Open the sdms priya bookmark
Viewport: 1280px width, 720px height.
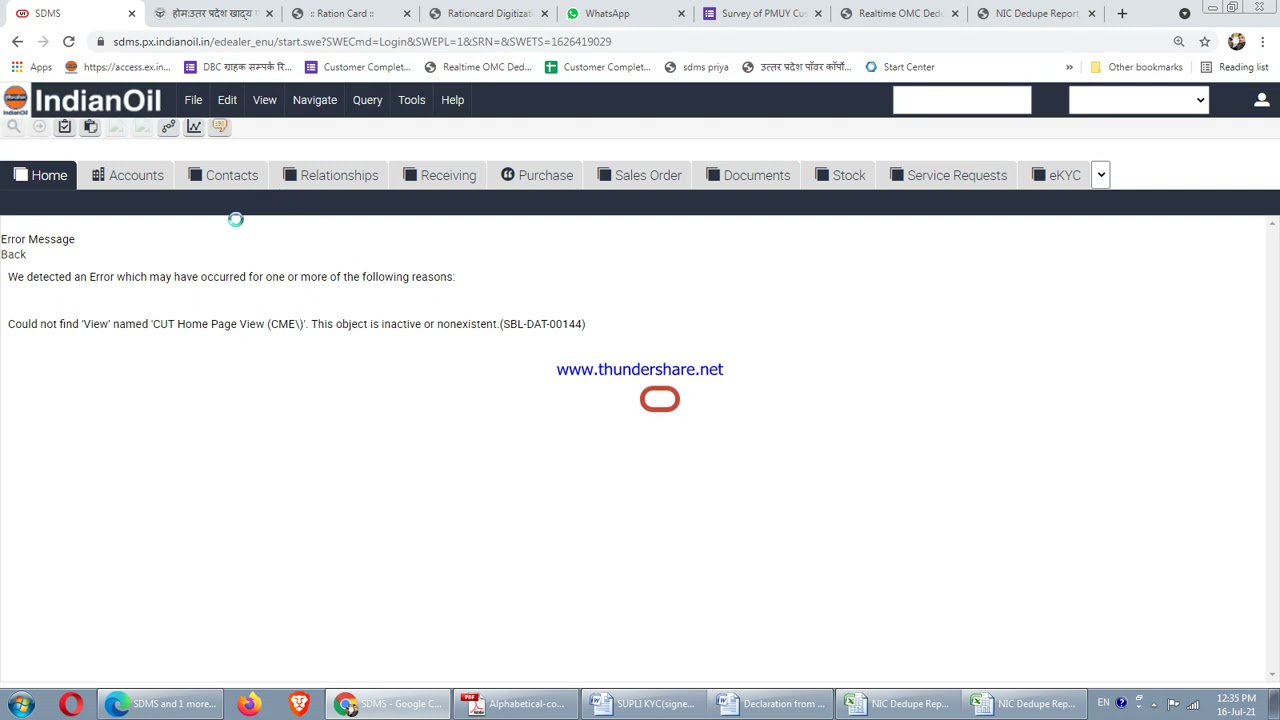(x=696, y=67)
